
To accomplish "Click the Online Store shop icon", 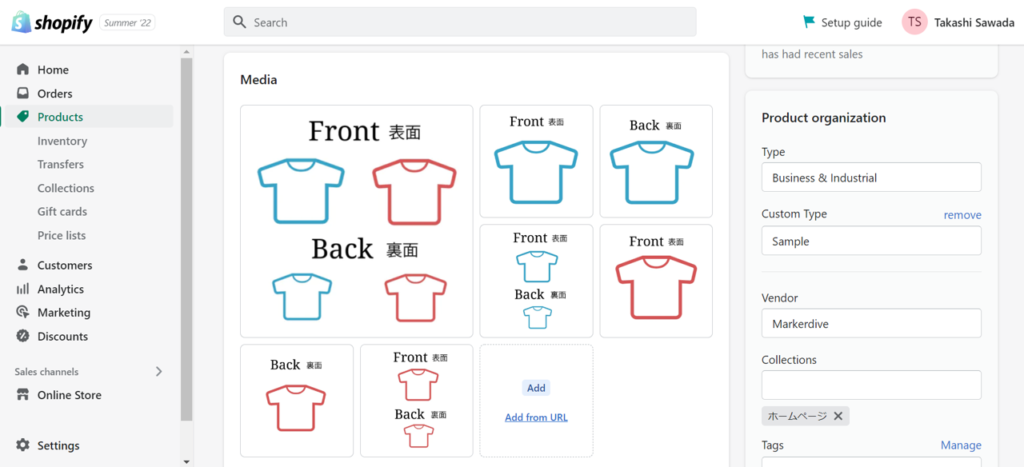I will 23,395.
